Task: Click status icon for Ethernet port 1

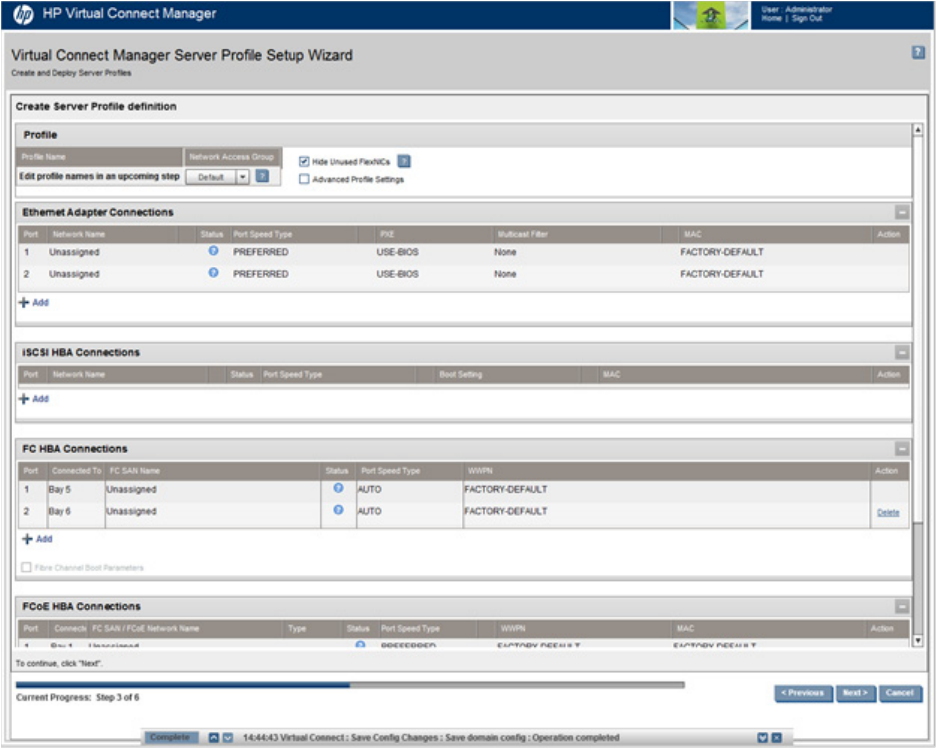Action: click(x=213, y=251)
